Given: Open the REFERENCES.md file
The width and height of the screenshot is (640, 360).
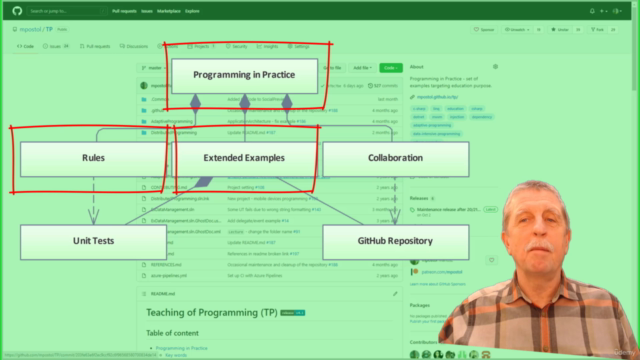Looking at the screenshot, I should click(x=166, y=264).
